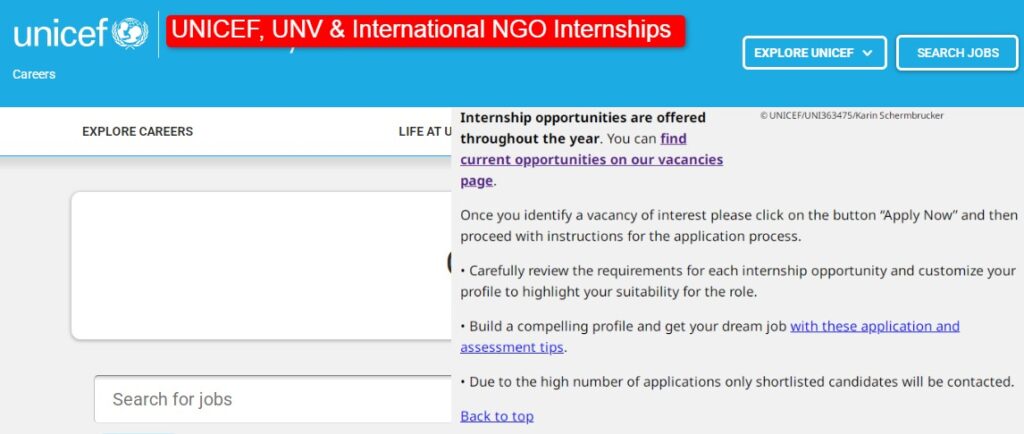Go to the Careers link under the logo
Viewport: 1024px width, 434px height.
click(34, 74)
